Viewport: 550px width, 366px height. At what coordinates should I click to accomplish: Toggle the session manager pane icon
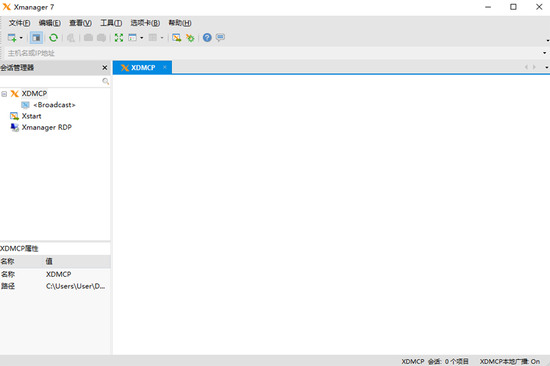click(36, 38)
